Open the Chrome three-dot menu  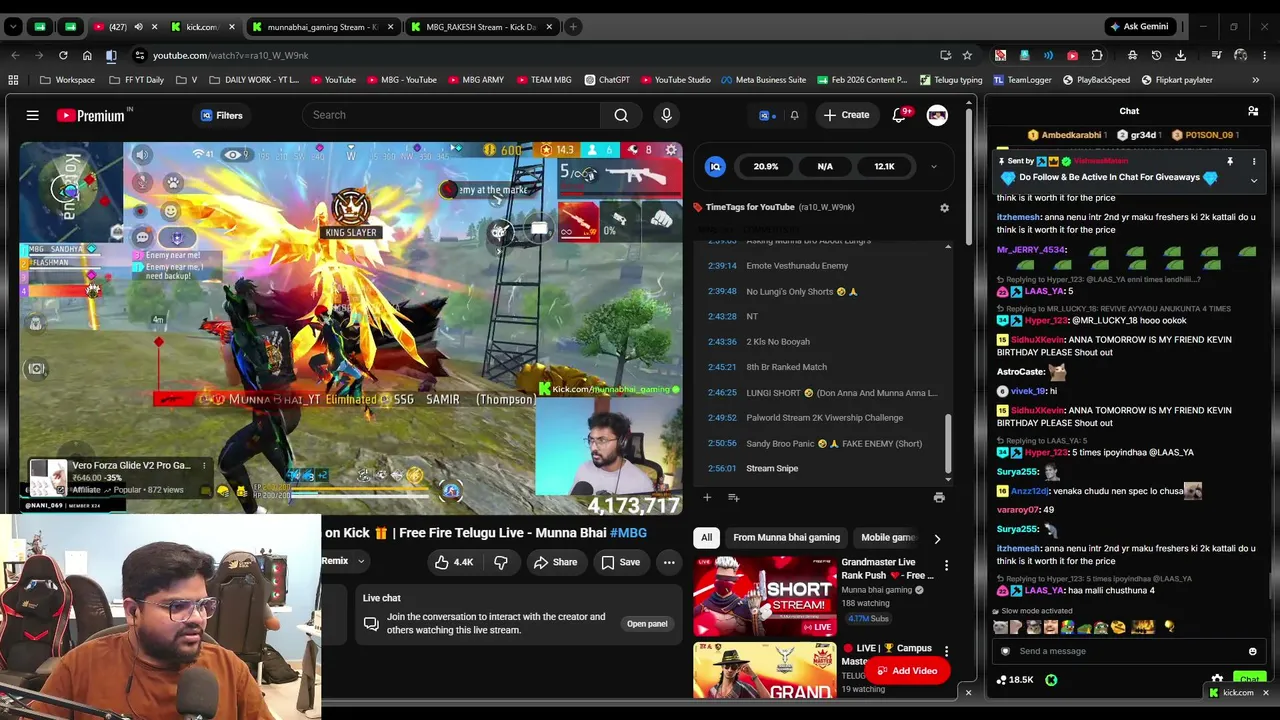click(x=1265, y=56)
